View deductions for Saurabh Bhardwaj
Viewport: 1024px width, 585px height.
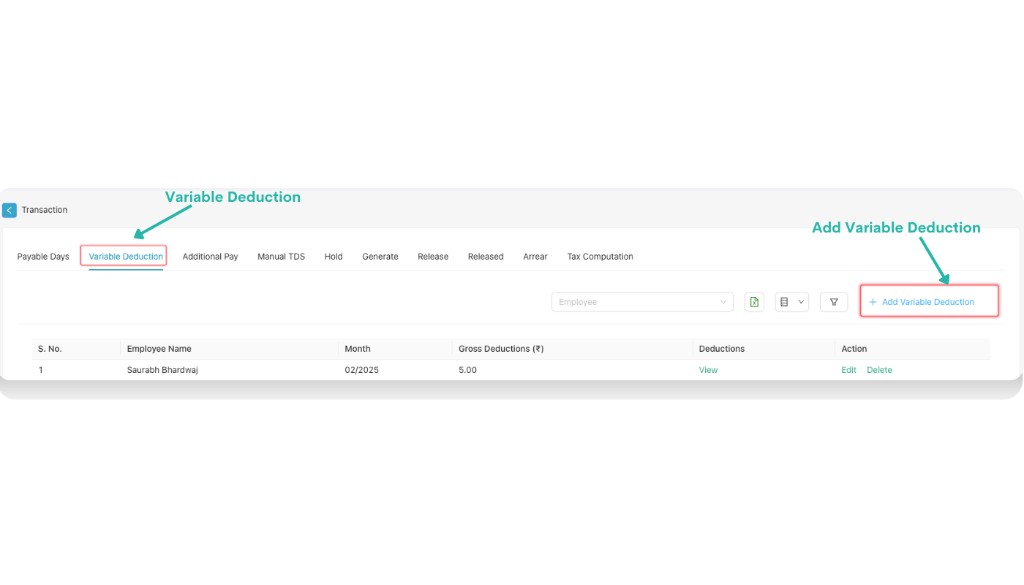click(x=707, y=369)
